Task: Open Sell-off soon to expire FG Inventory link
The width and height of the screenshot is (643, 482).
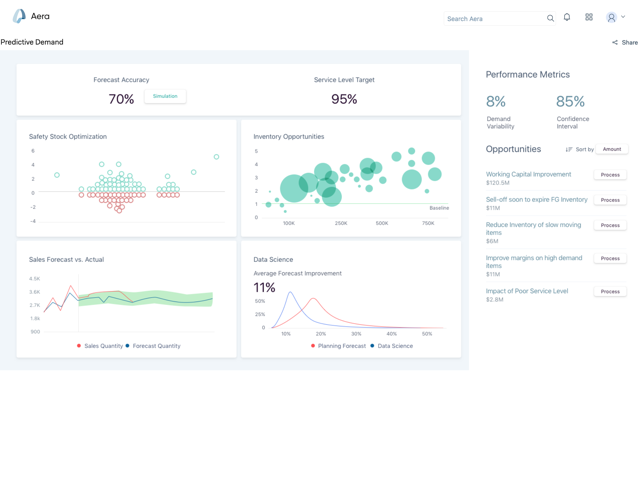Action: coord(536,199)
